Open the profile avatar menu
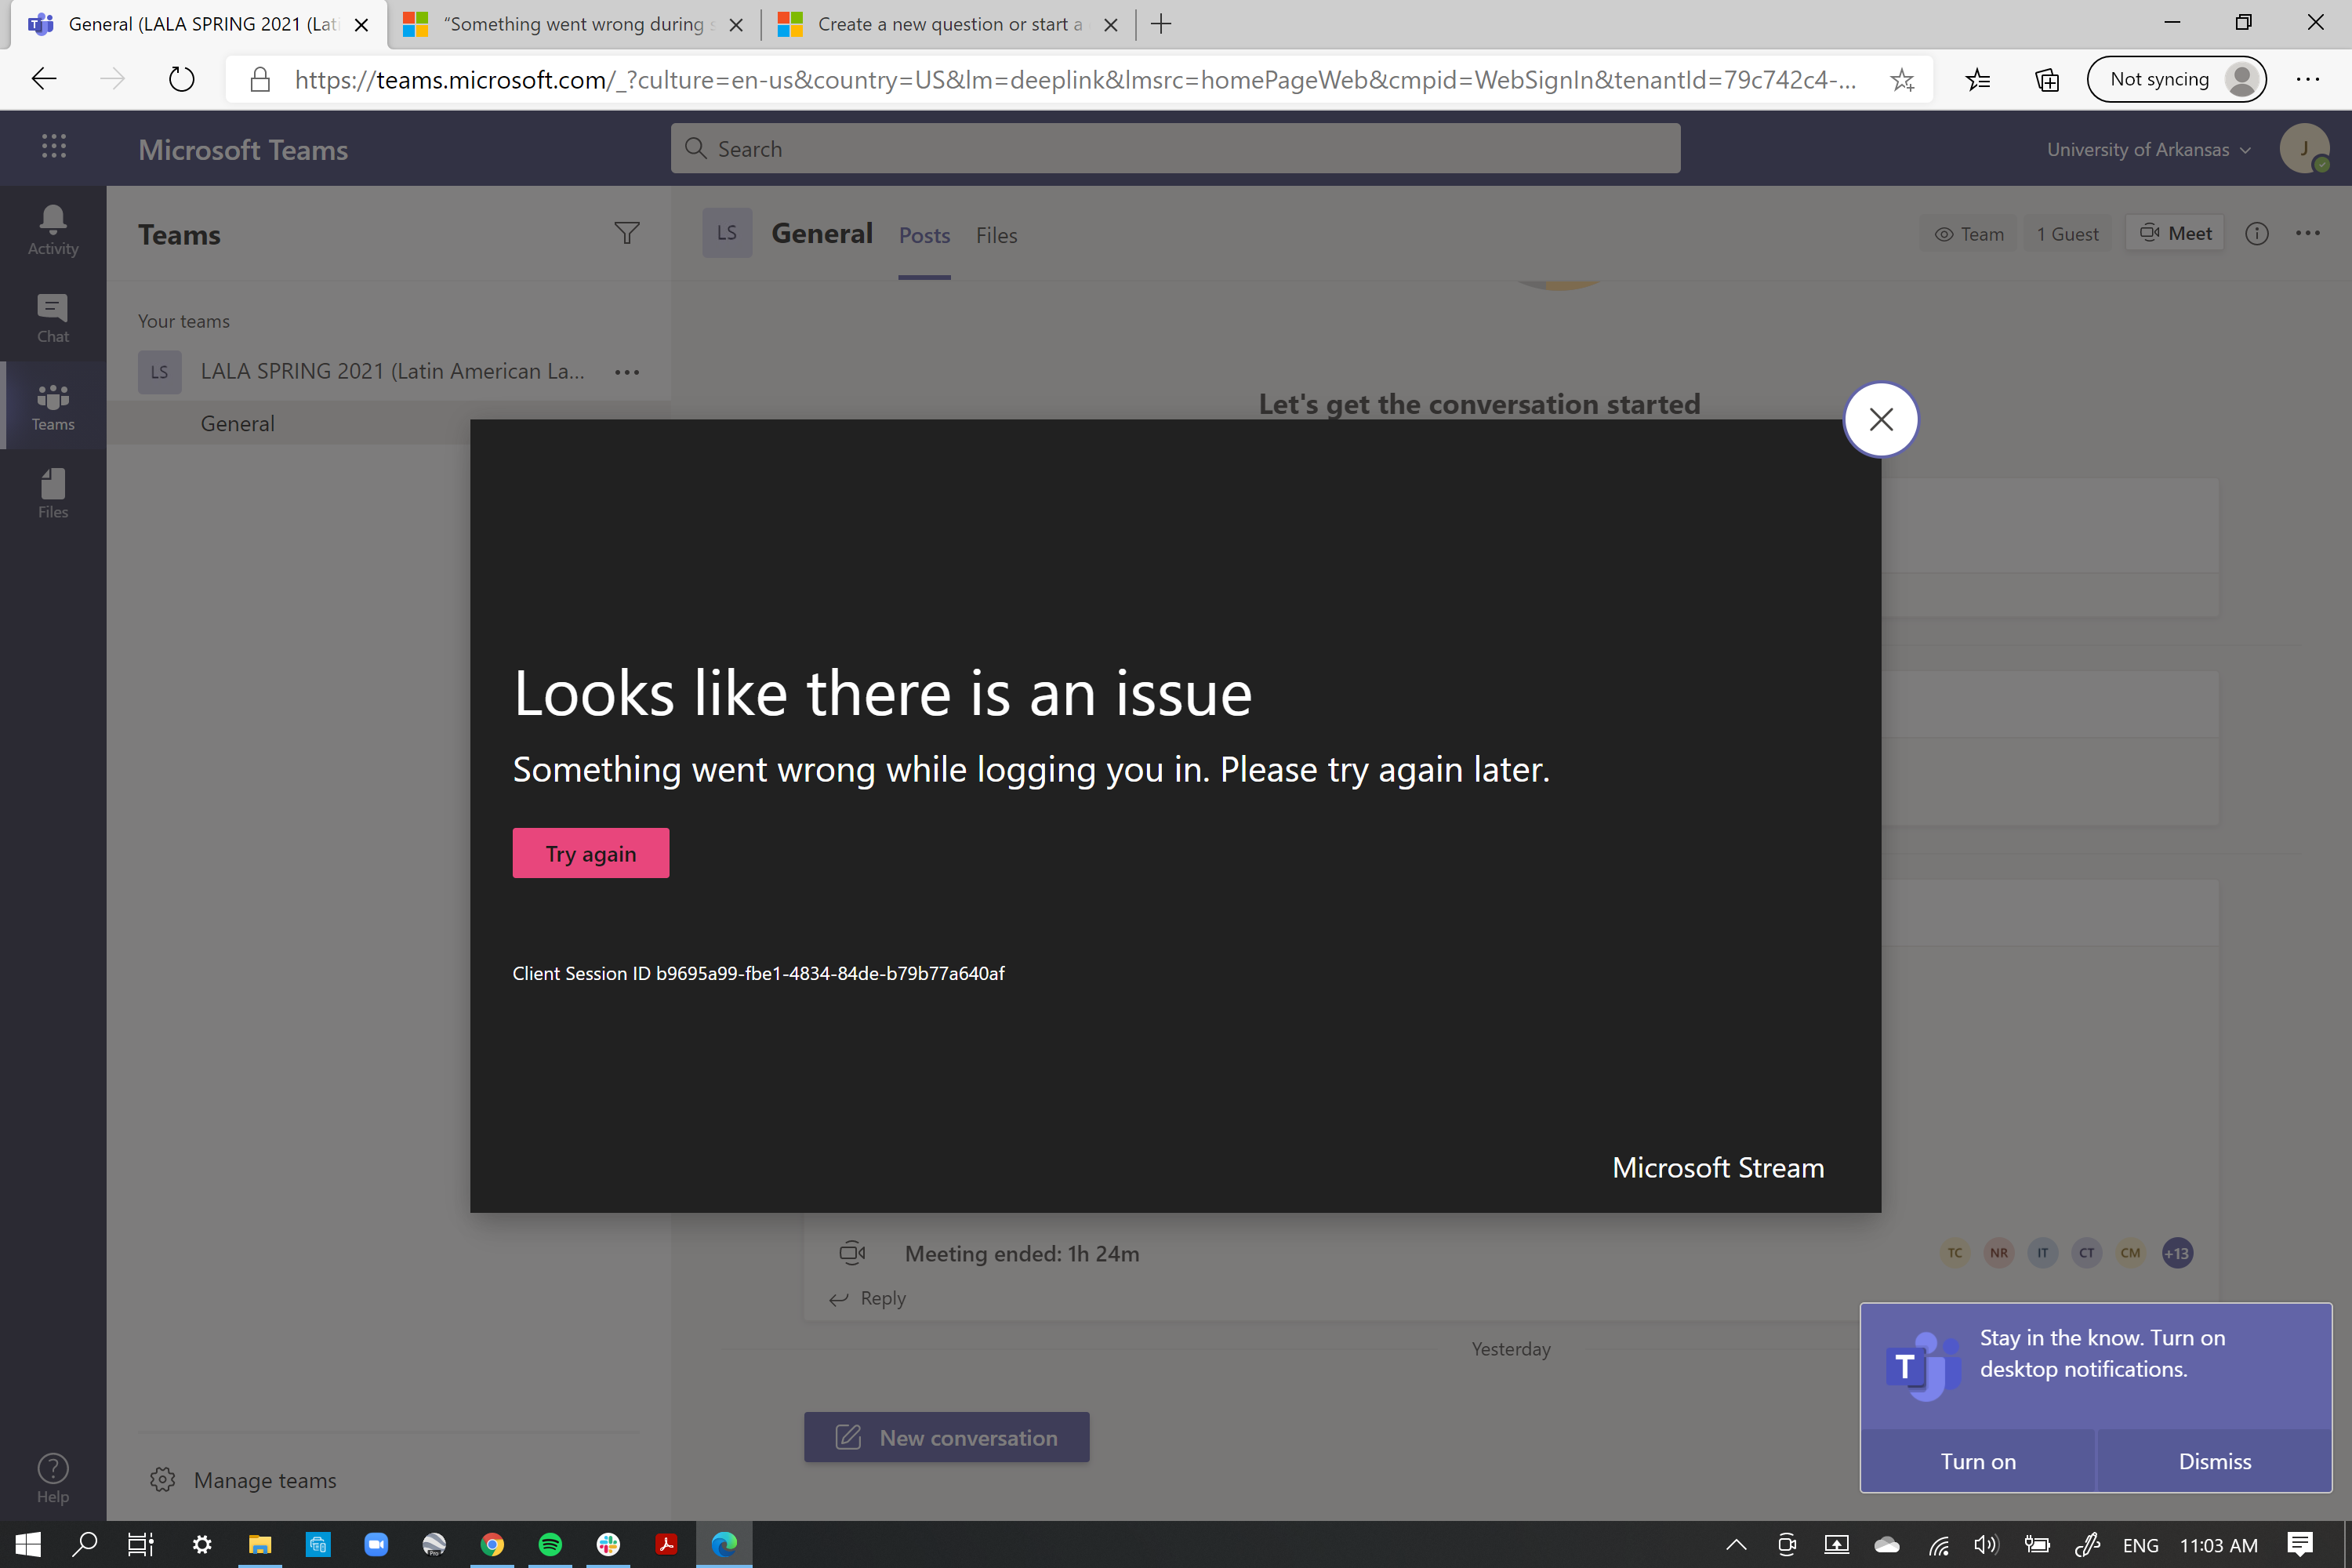The height and width of the screenshot is (1568, 2352). coord(2304,148)
